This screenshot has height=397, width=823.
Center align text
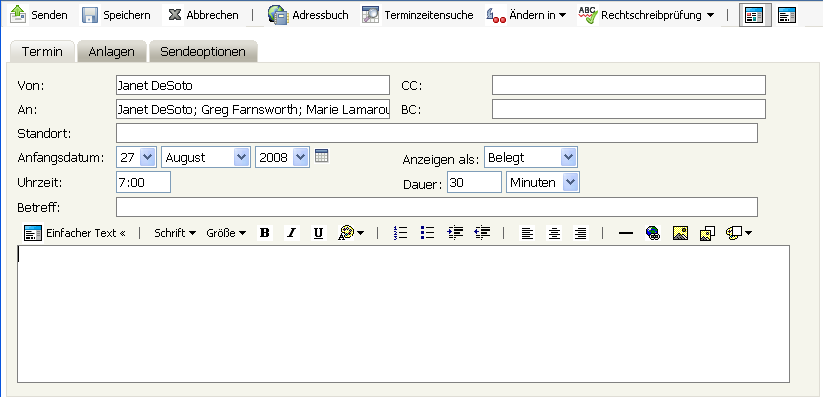coord(554,233)
